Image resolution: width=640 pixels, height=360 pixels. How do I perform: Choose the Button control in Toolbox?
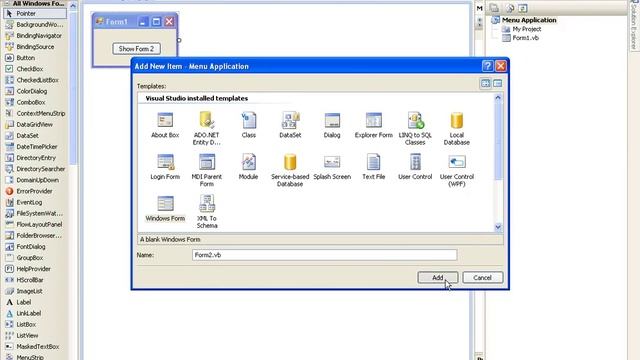pyautogui.click(x=35, y=58)
